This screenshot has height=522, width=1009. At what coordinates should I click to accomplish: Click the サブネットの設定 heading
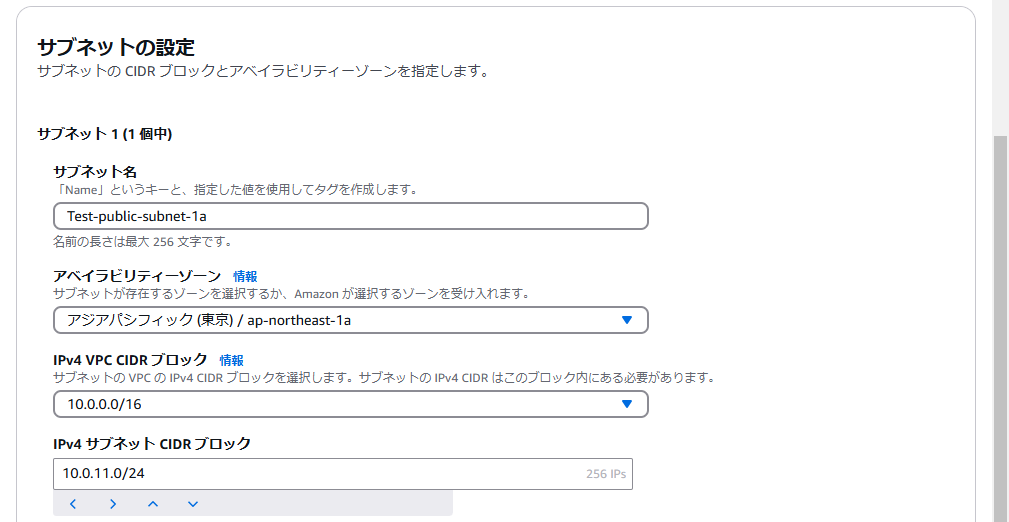(116, 47)
